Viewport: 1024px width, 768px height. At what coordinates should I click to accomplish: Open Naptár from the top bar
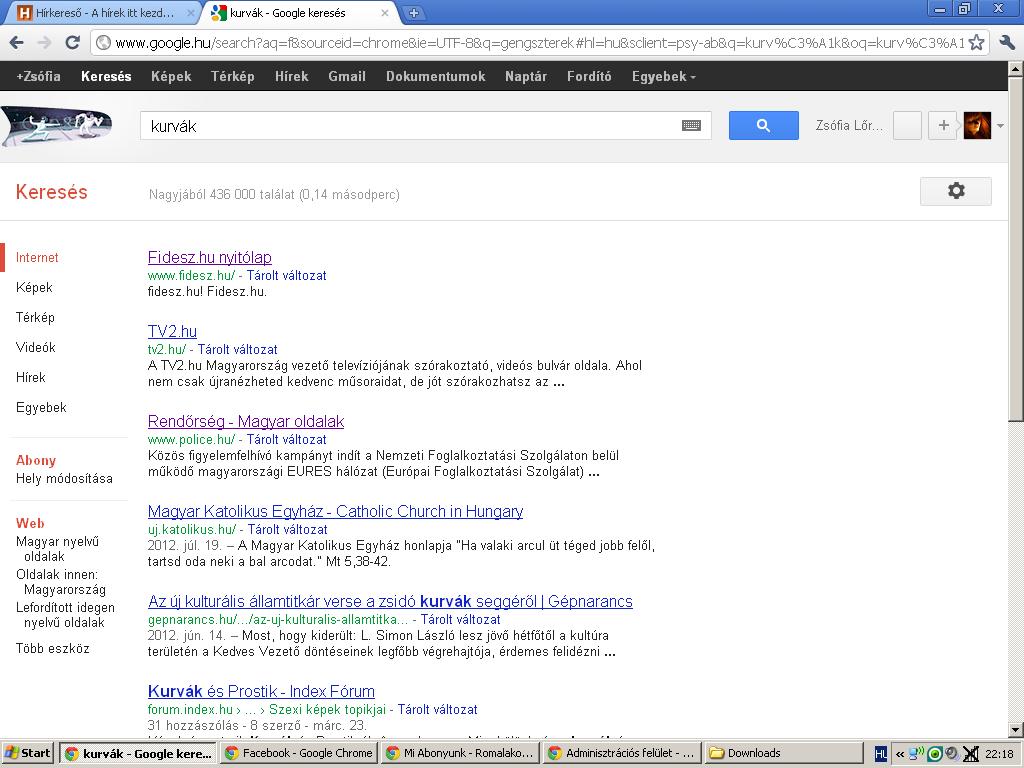(x=526, y=76)
